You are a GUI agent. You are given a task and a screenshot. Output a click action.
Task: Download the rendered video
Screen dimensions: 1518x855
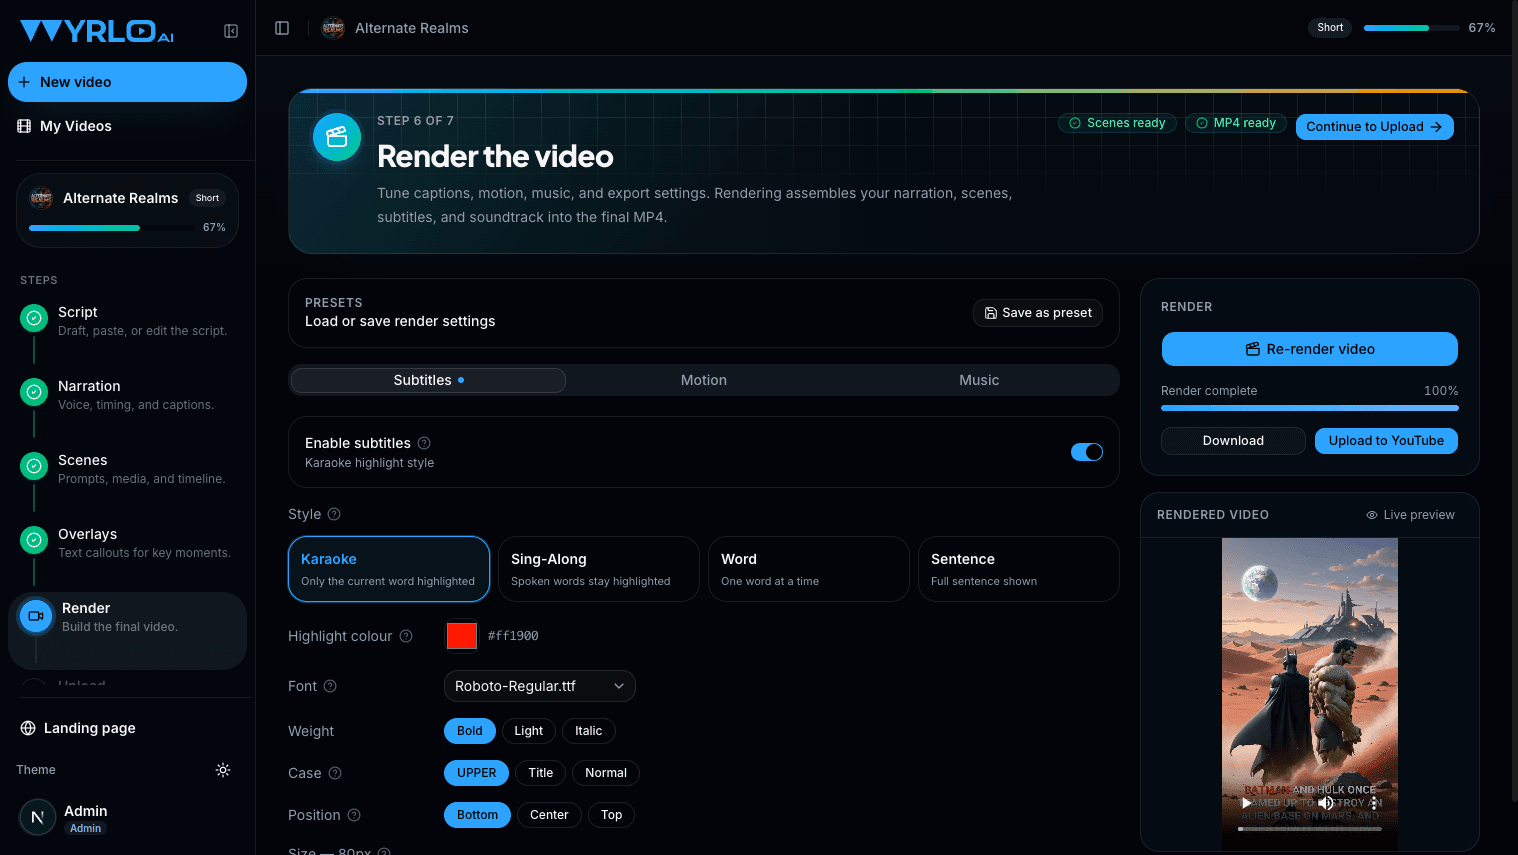(x=1233, y=441)
